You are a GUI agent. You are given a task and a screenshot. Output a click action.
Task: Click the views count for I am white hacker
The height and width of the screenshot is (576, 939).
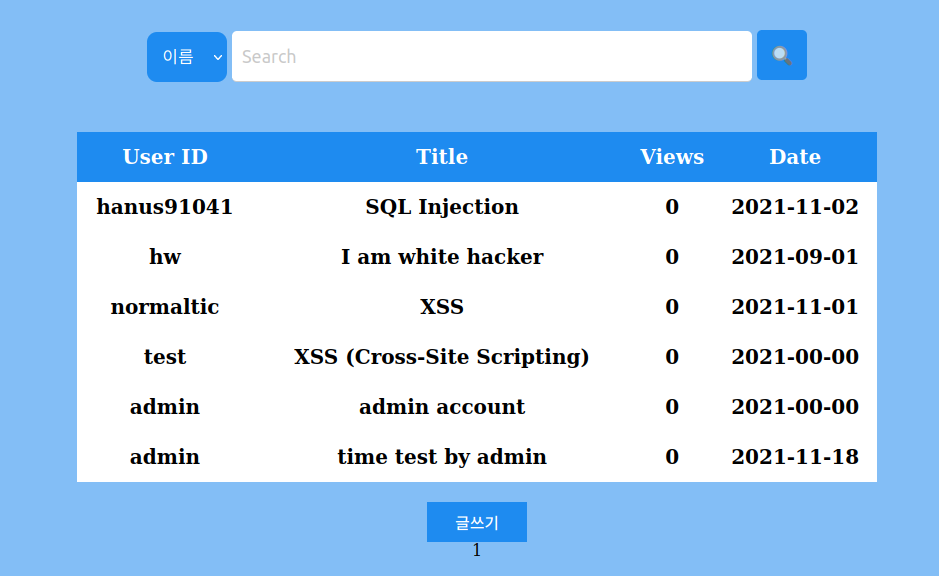(x=672, y=257)
